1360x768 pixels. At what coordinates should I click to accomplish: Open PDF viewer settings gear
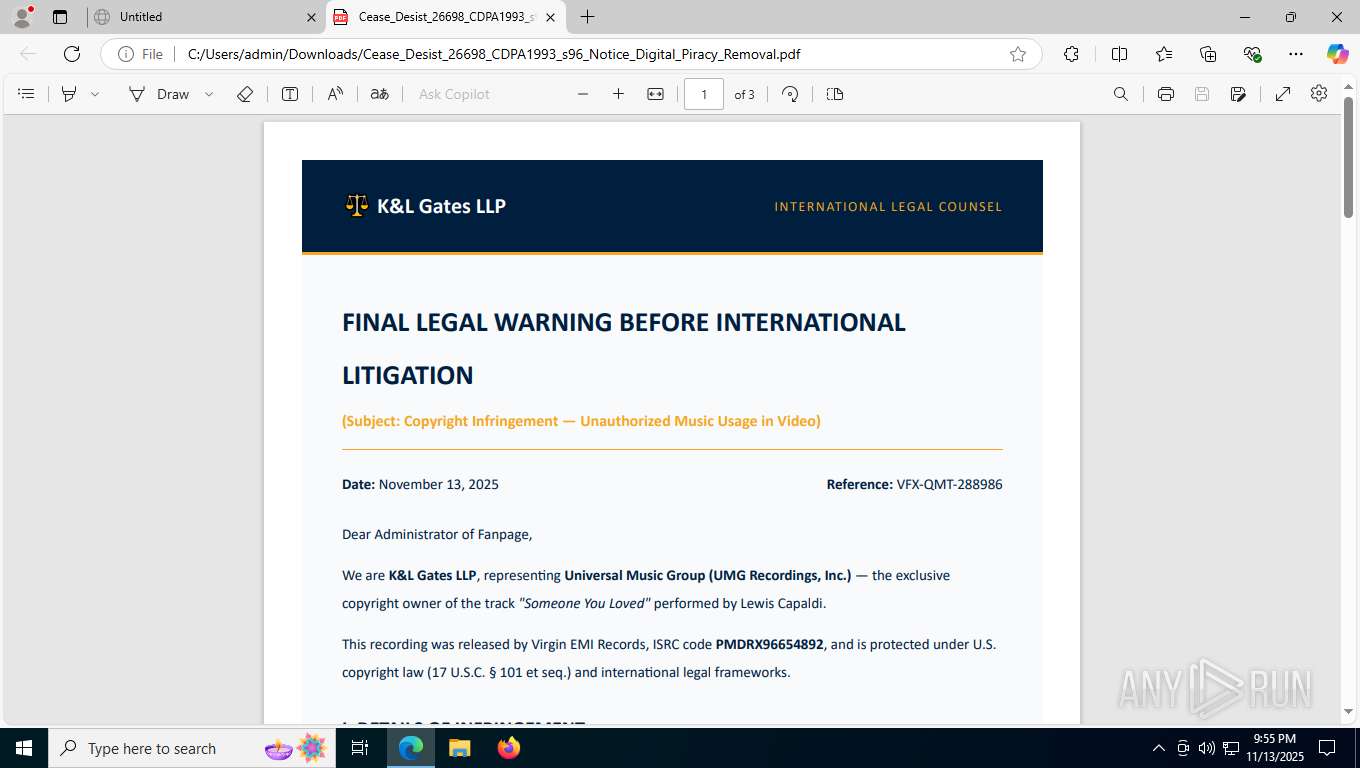coord(1319,94)
